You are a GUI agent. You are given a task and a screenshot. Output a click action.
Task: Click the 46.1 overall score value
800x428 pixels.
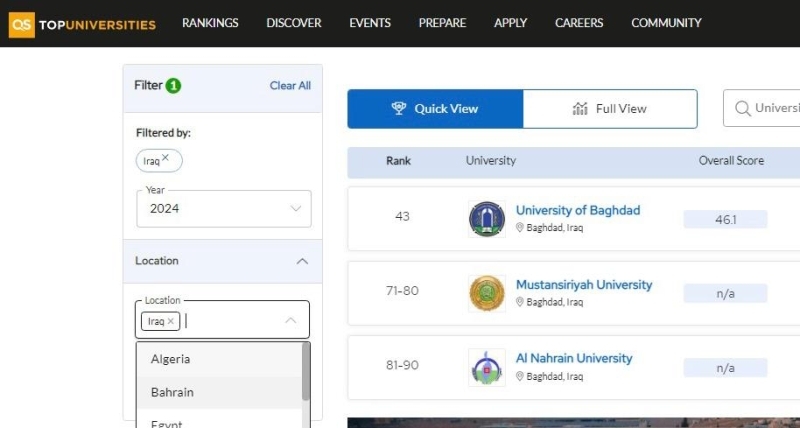point(726,219)
